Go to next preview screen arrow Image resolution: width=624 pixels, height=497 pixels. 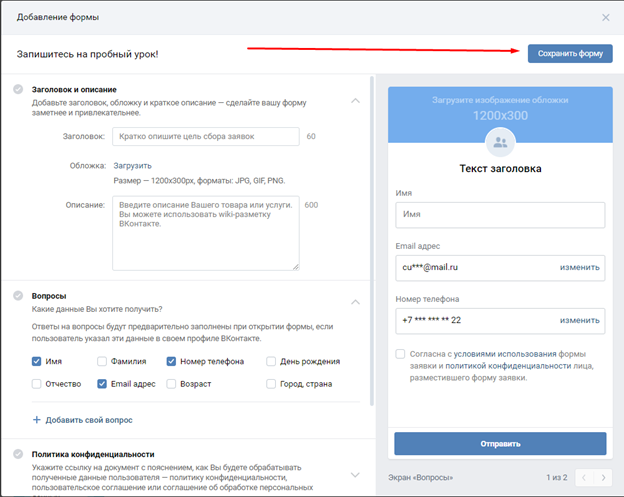(x=603, y=478)
